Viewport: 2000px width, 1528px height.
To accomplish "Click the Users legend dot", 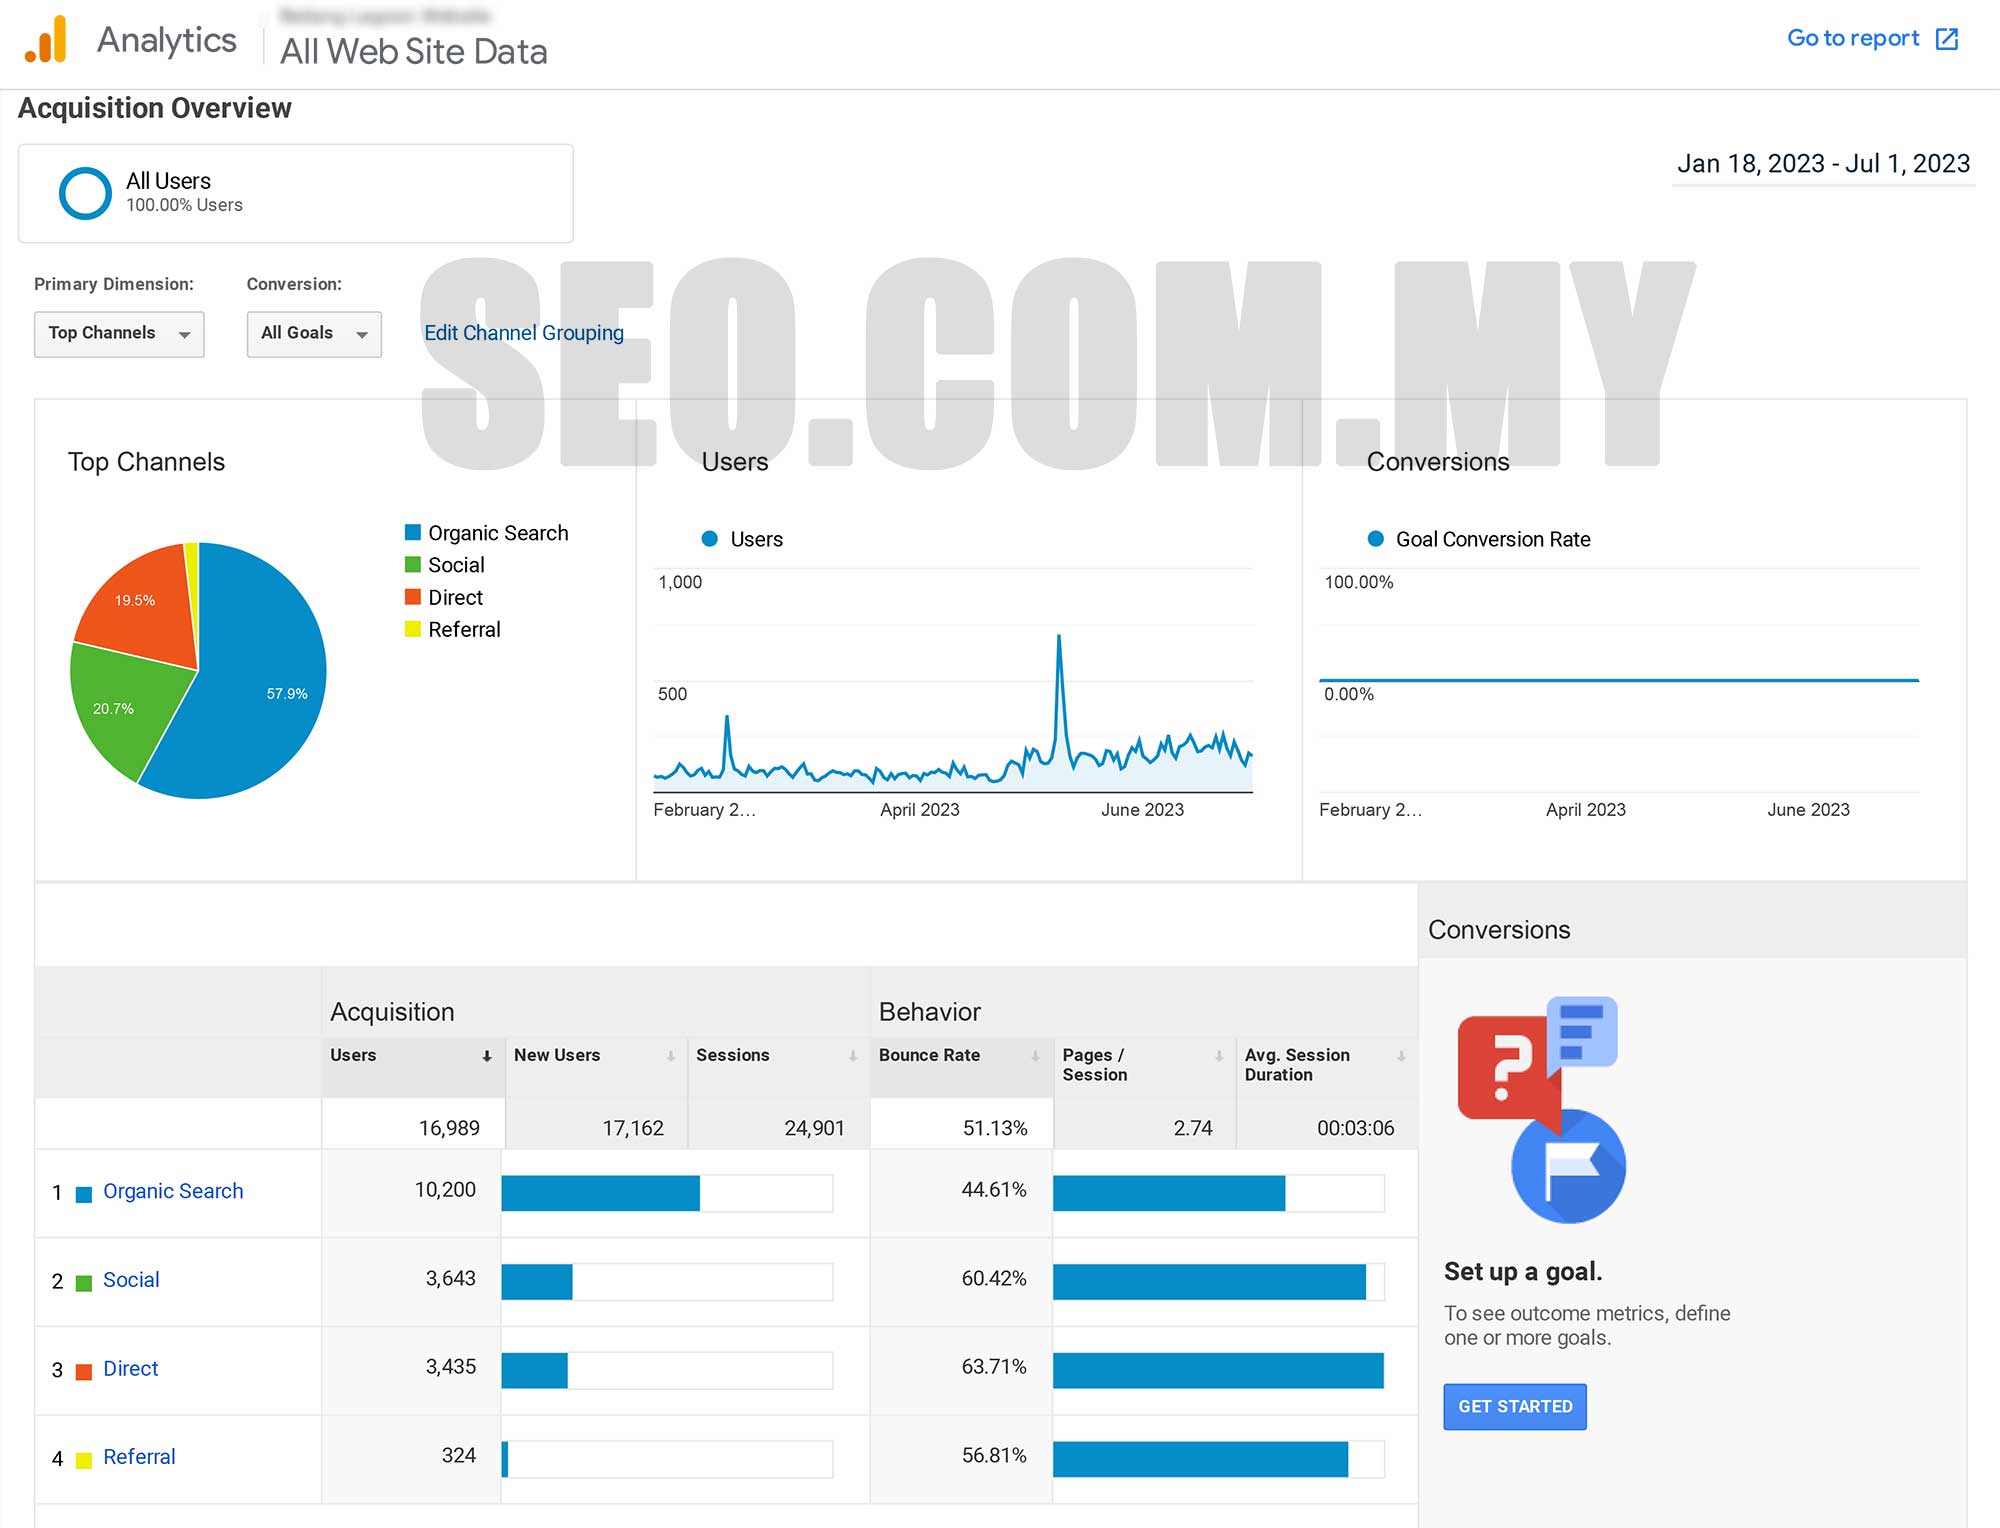I will (x=710, y=539).
